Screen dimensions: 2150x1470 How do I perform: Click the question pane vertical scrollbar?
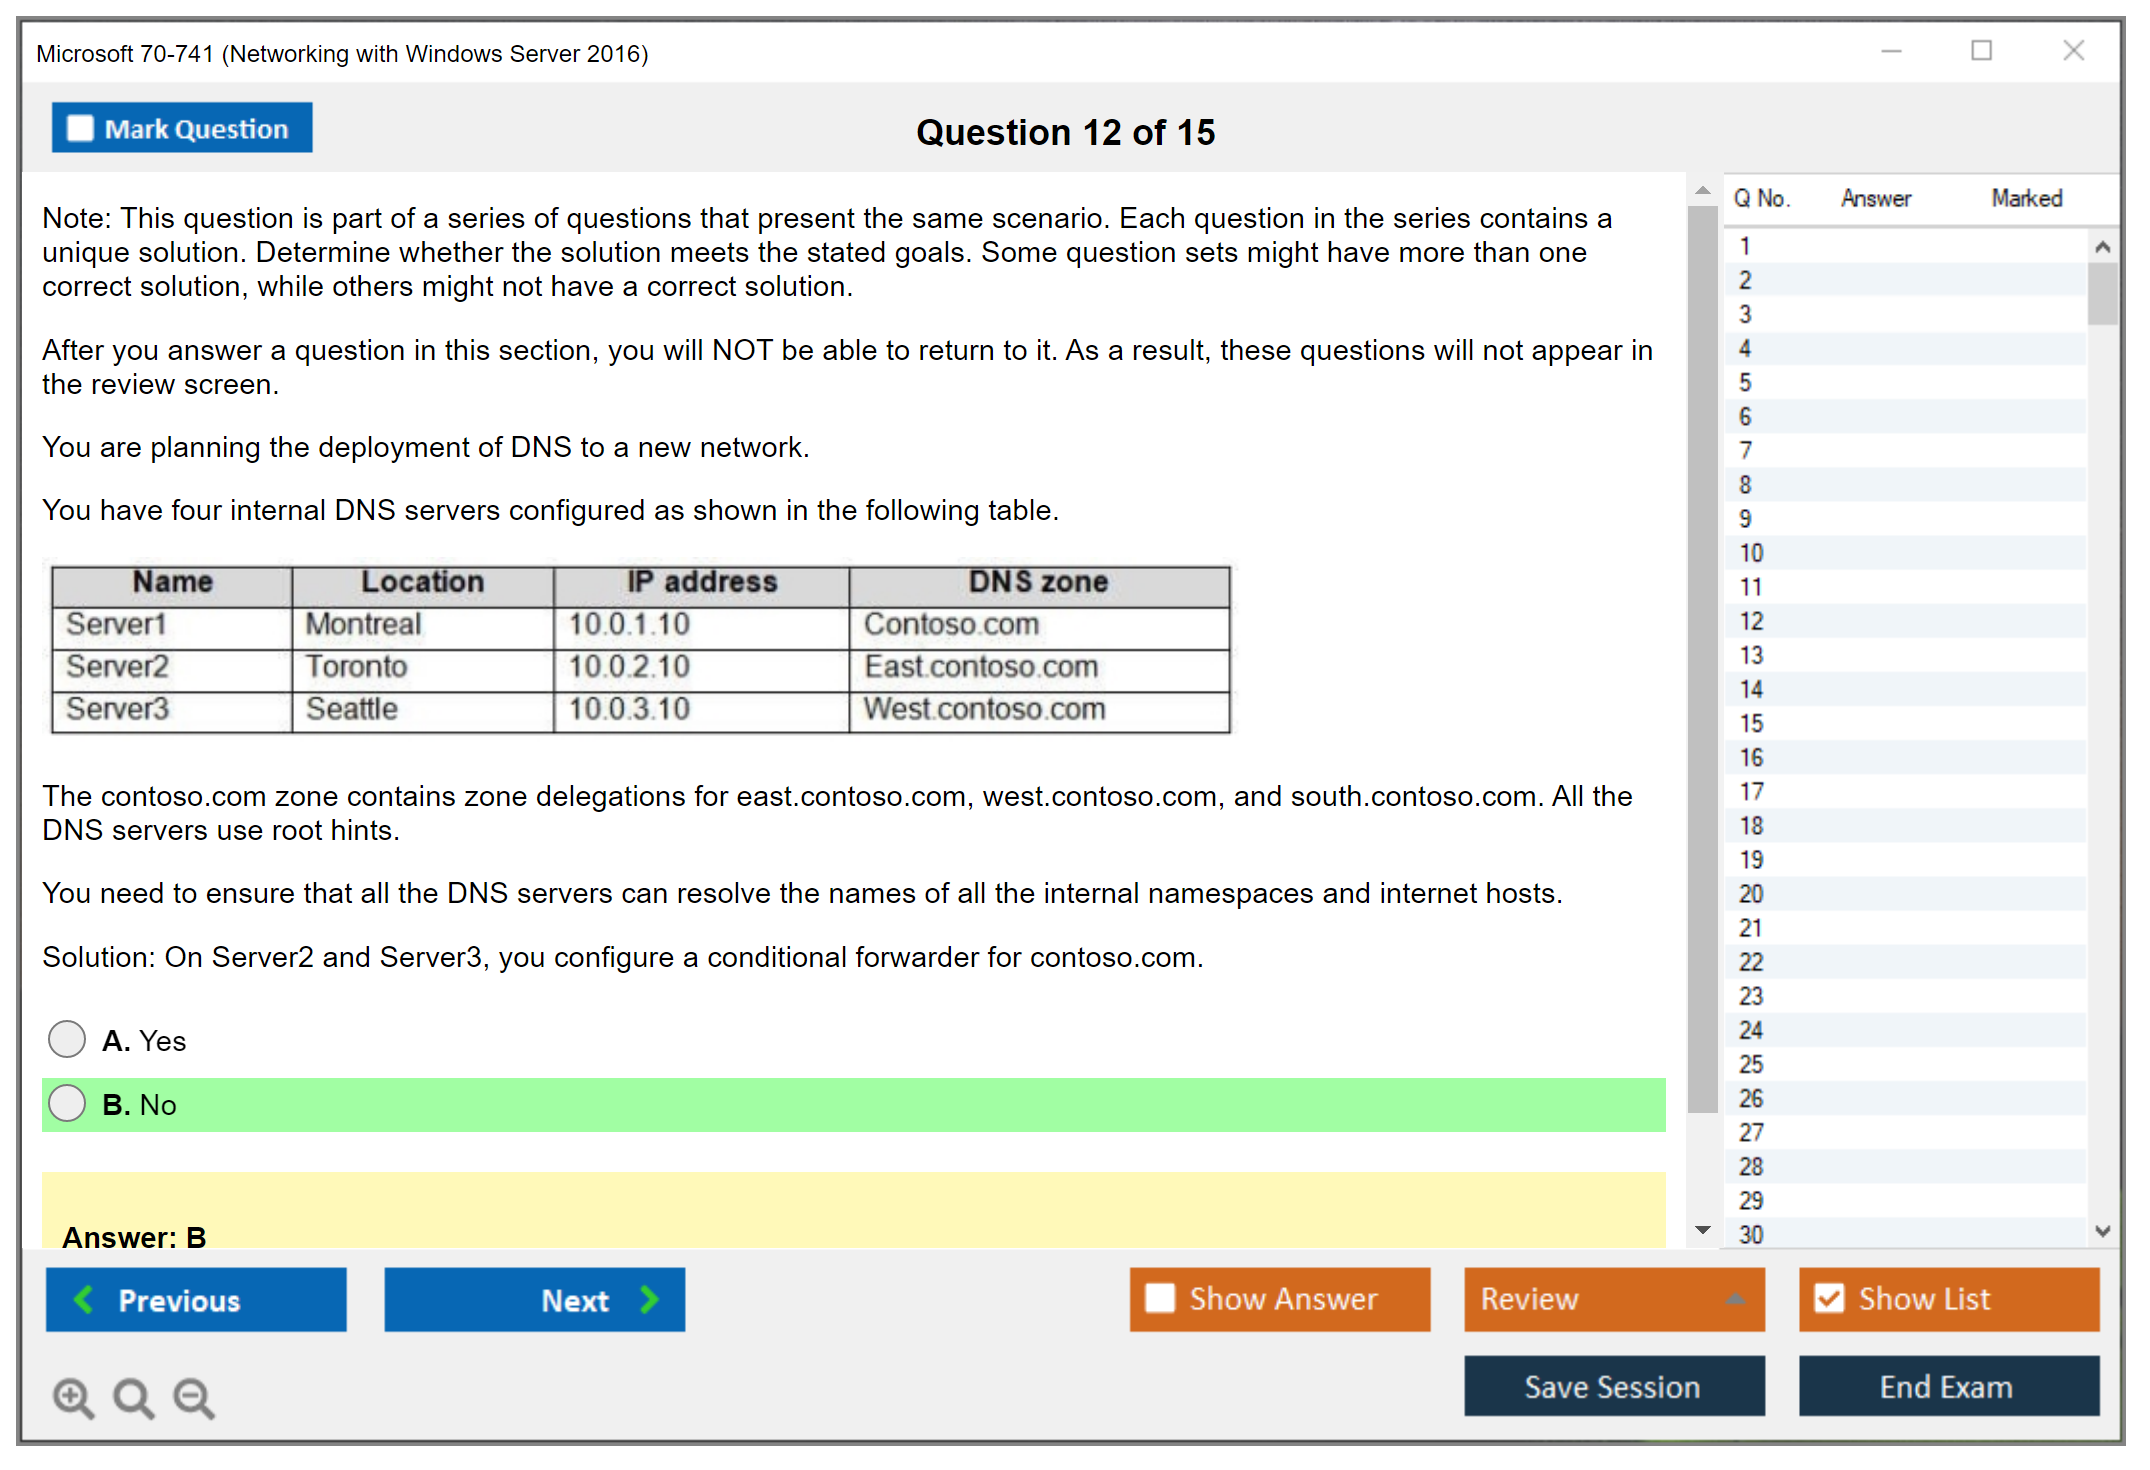pyautogui.click(x=1702, y=660)
